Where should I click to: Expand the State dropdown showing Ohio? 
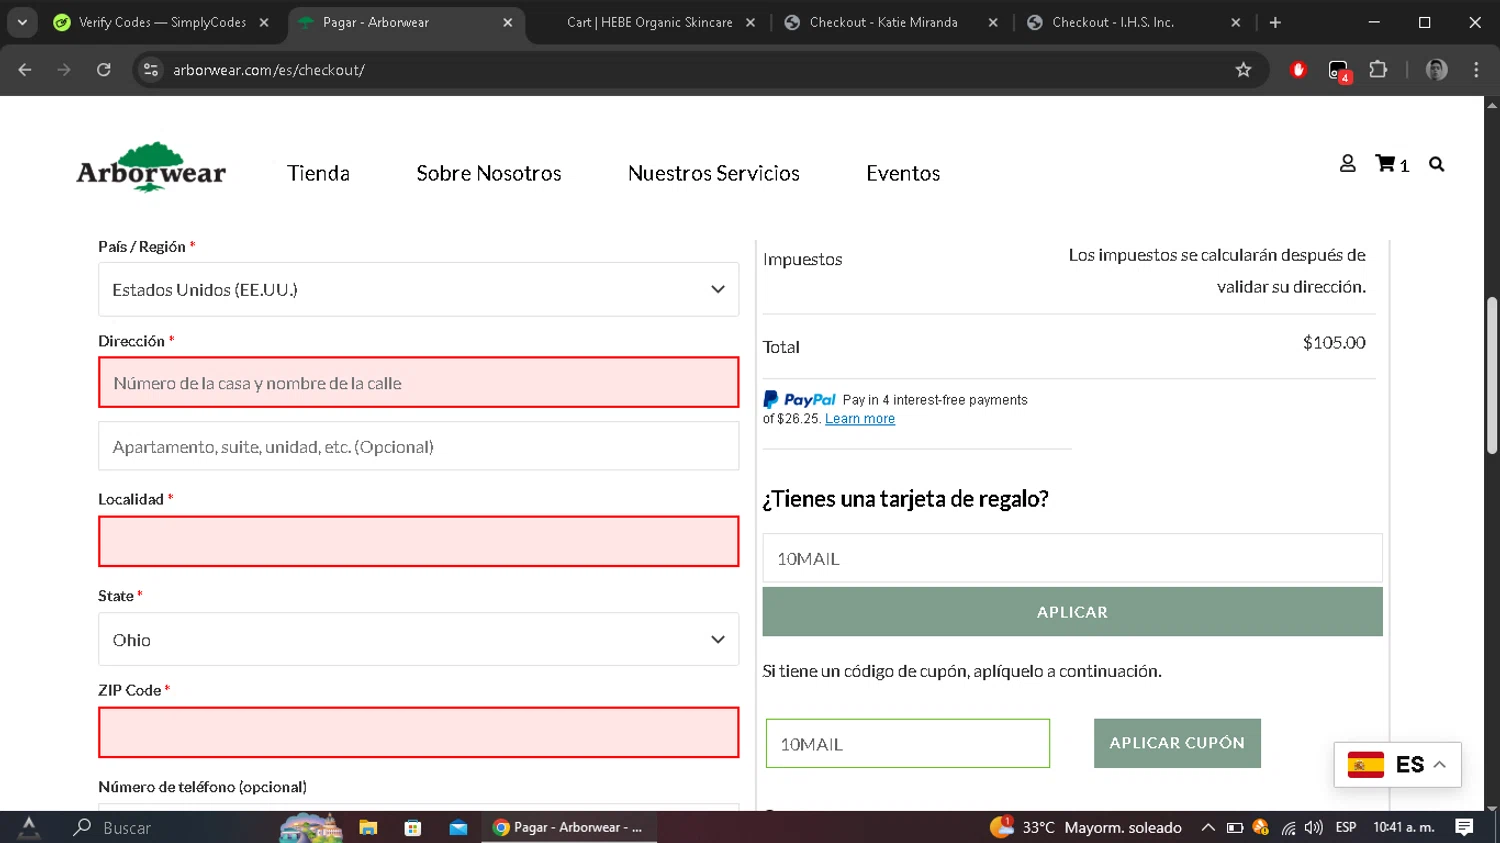click(418, 639)
